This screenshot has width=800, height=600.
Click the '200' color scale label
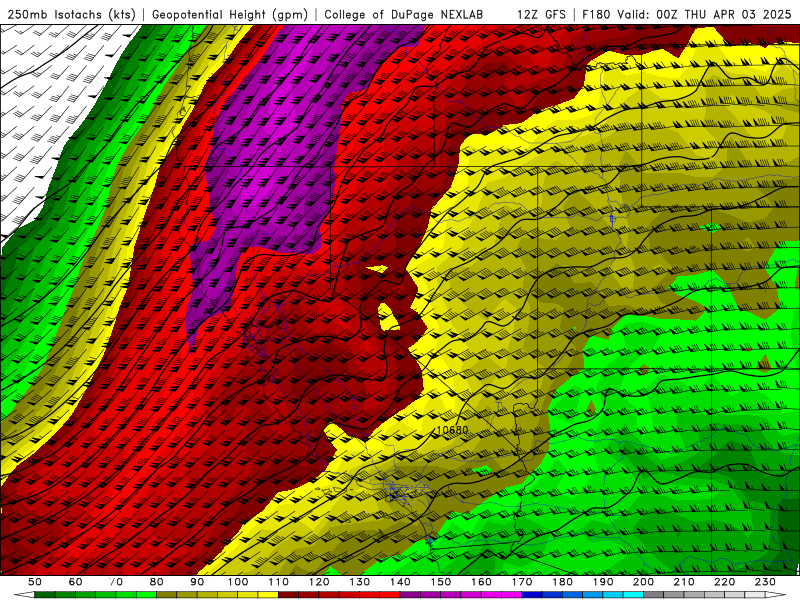coord(643,582)
